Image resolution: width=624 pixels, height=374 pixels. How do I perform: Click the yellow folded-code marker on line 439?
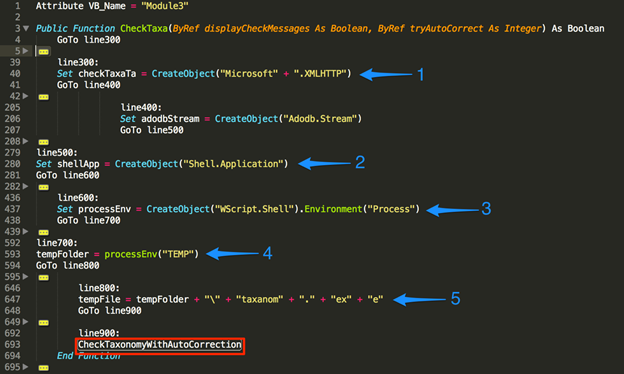(44, 232)
